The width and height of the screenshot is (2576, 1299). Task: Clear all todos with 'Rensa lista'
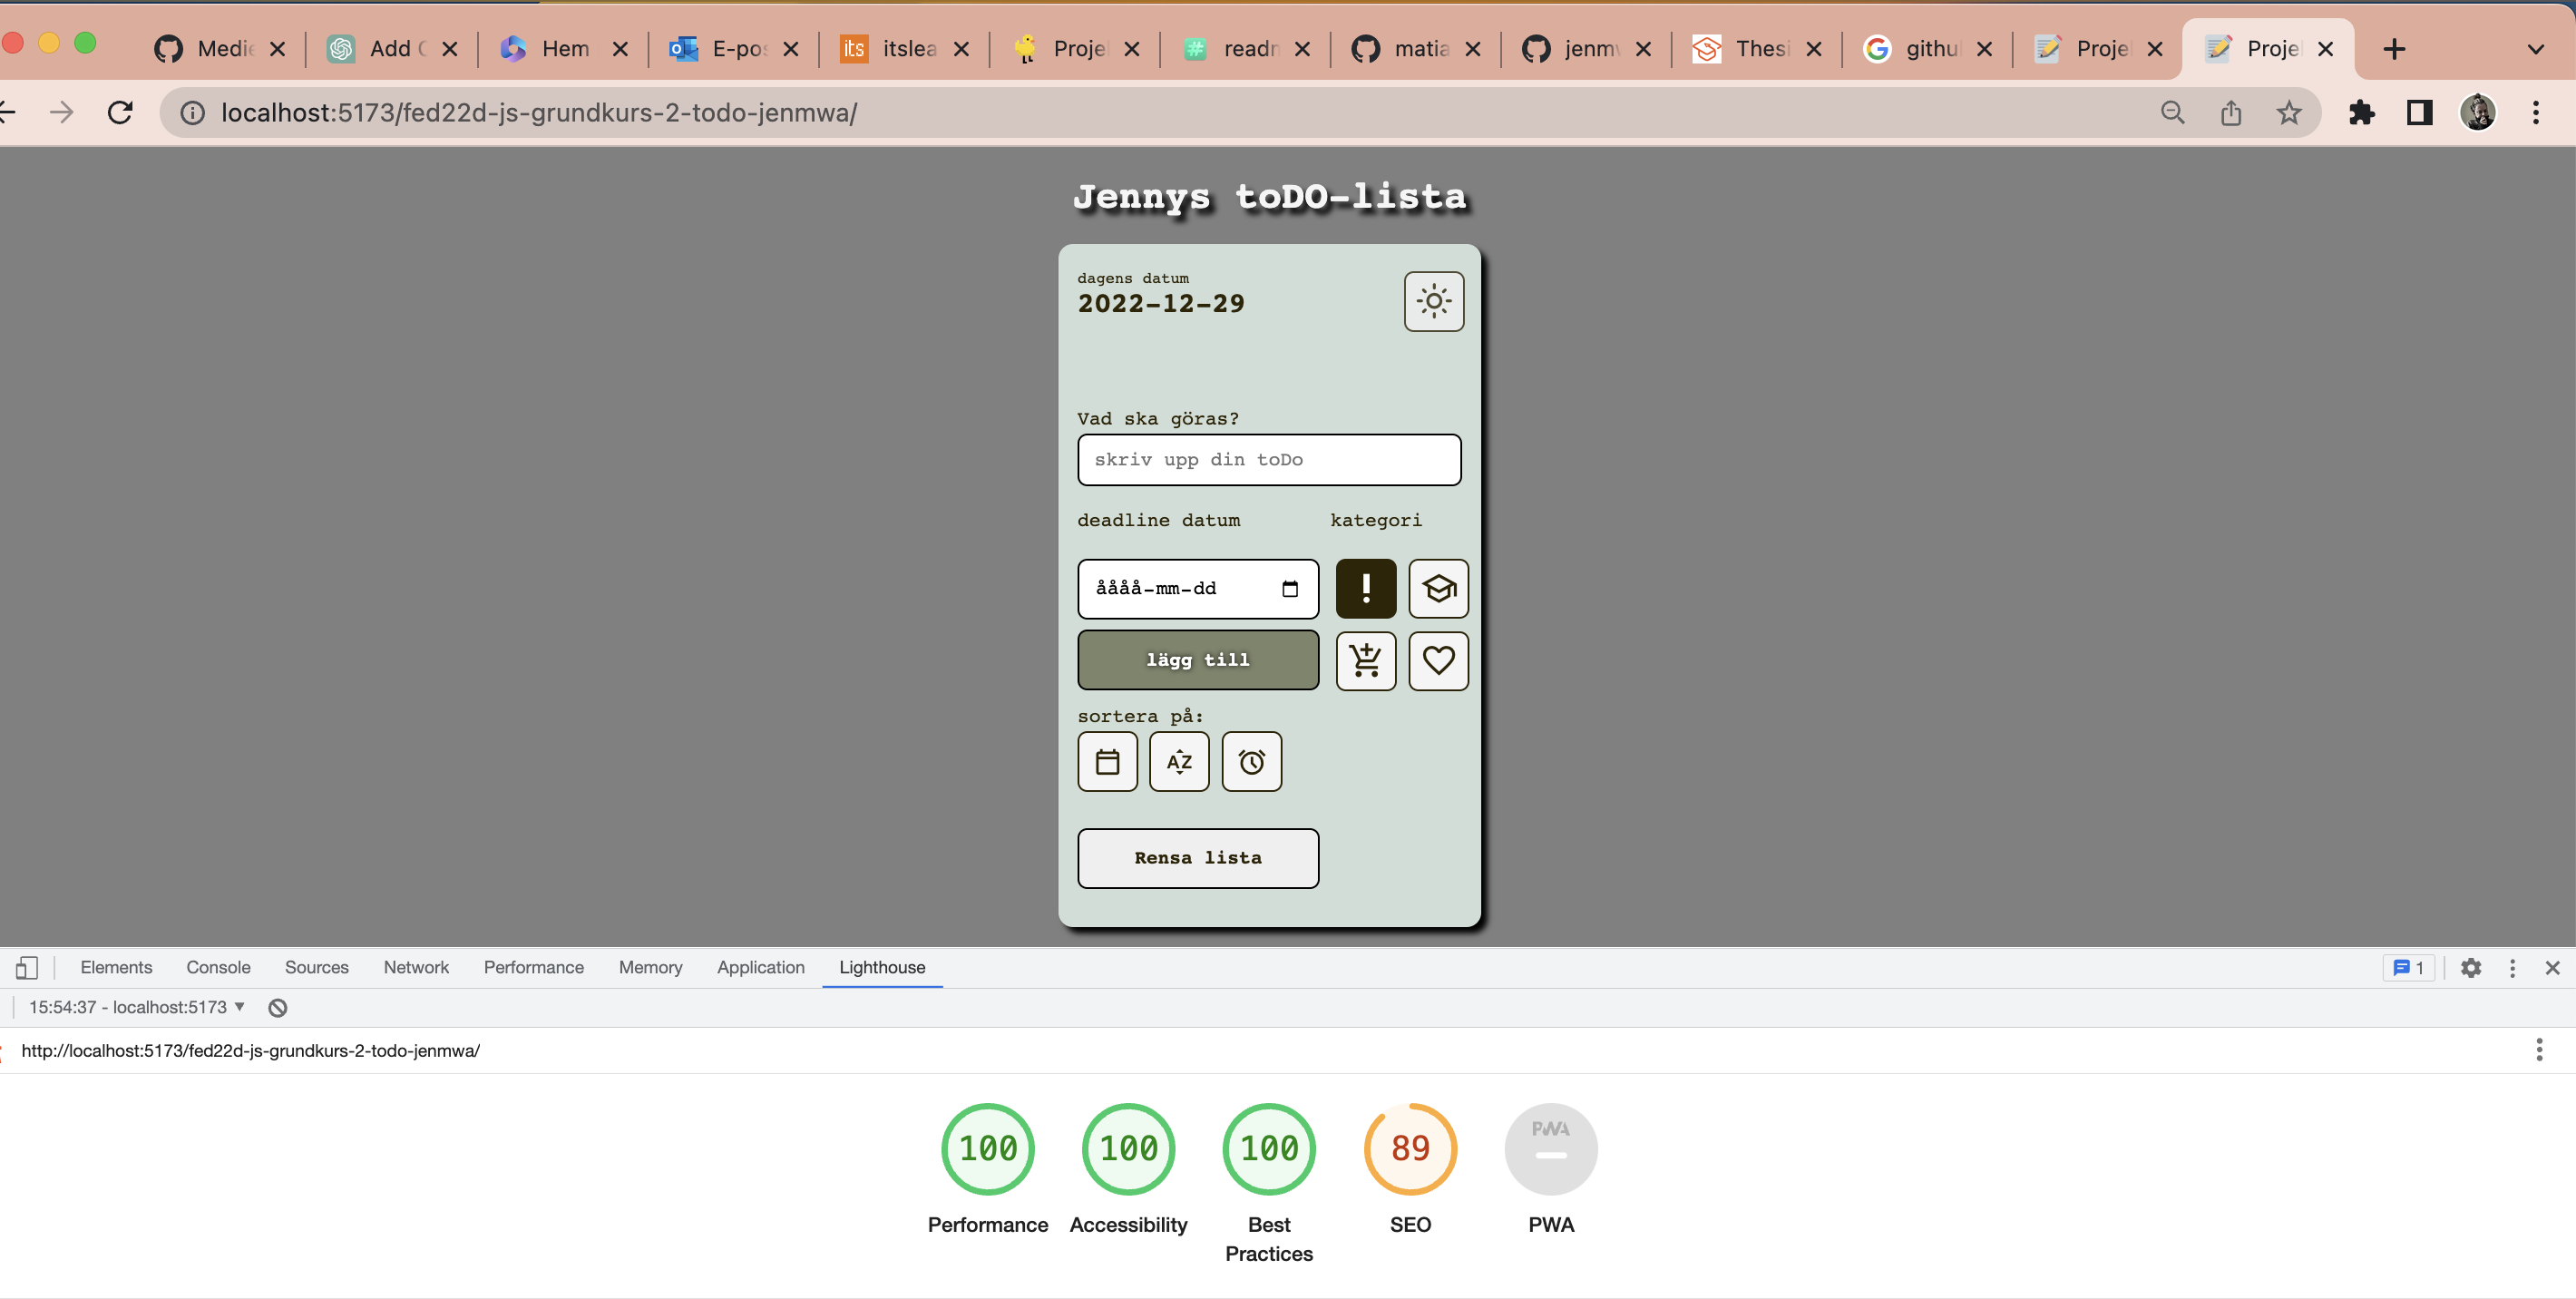[1197, 857]
